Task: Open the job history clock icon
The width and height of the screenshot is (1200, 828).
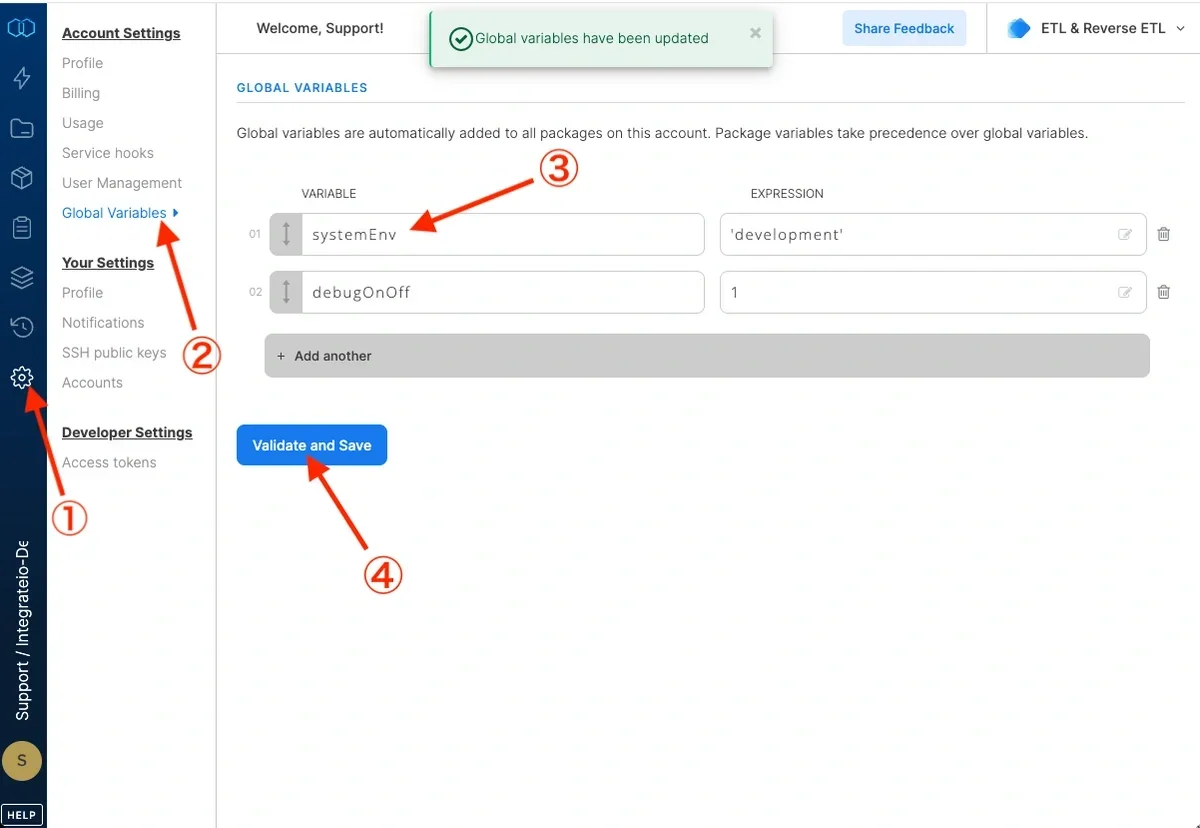Action: point(22,328)
